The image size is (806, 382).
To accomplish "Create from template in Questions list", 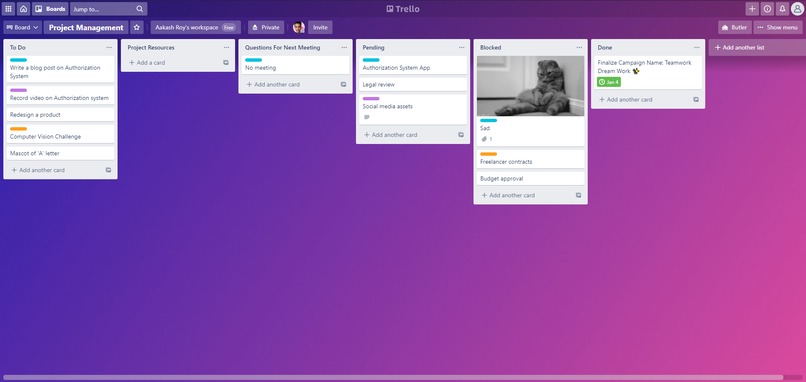I will [x=343, y=84].
